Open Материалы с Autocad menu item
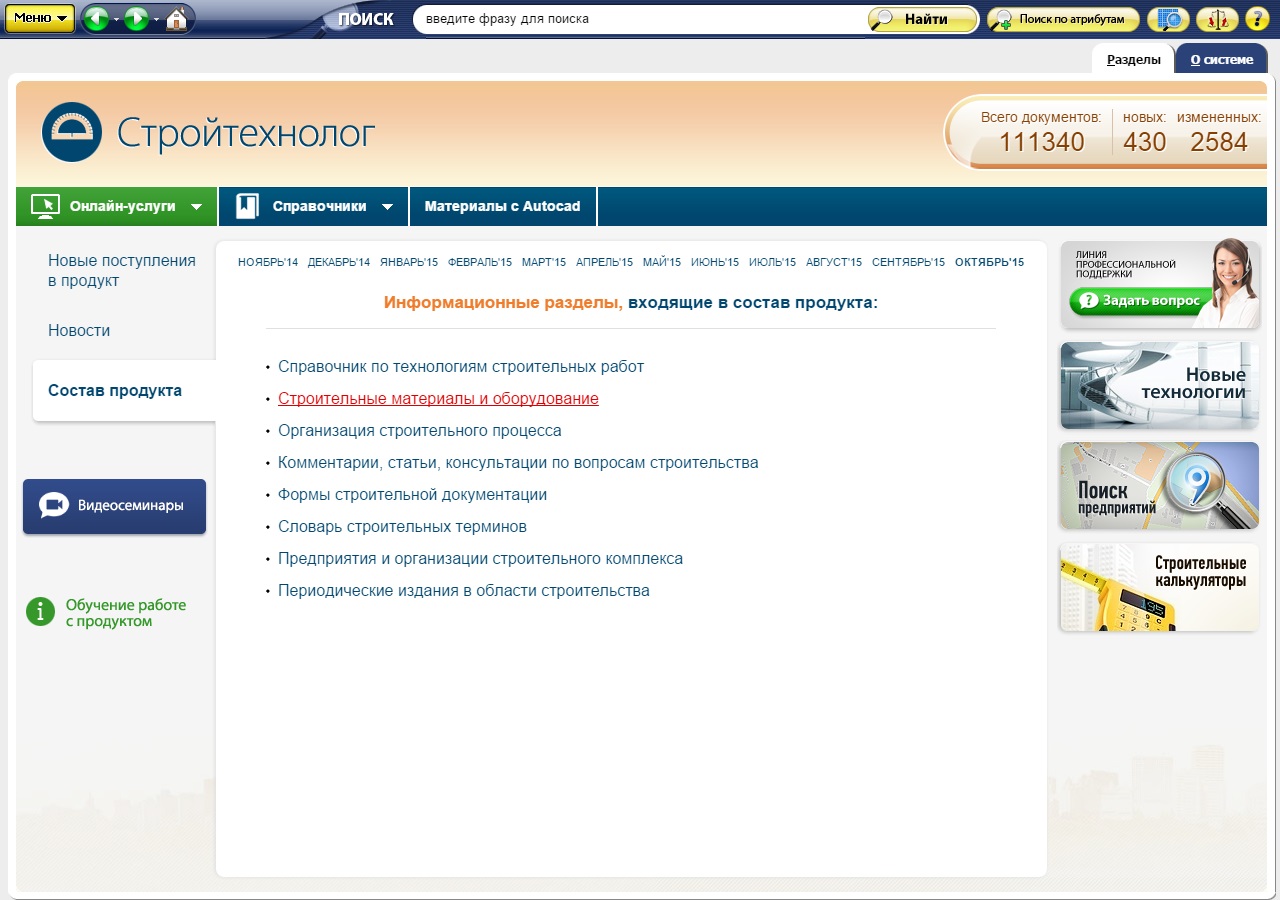1280x900 pixels. click(502, 206)
